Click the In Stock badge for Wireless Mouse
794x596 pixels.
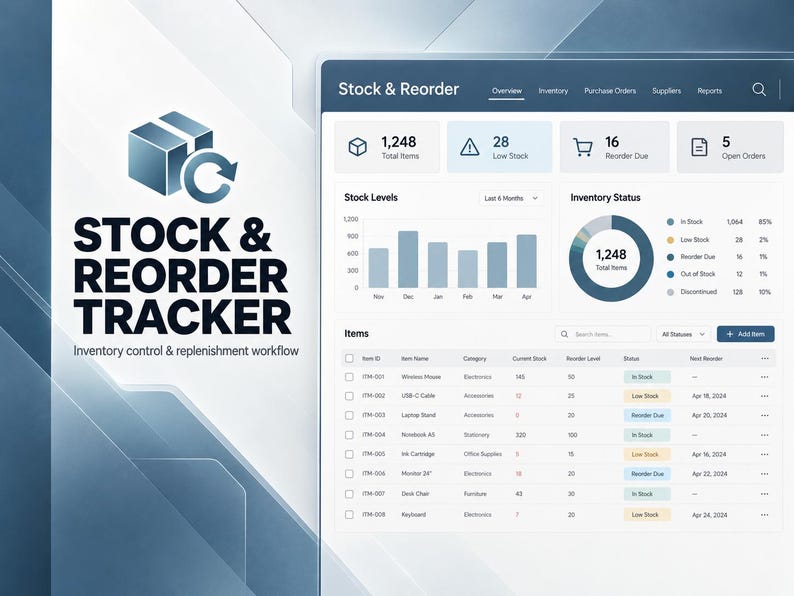point(647,377)
